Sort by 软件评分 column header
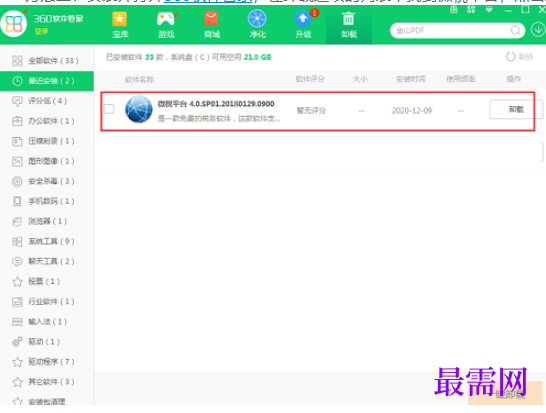The height and width of the screenshot is (413, 546). (x=310, y=79)
